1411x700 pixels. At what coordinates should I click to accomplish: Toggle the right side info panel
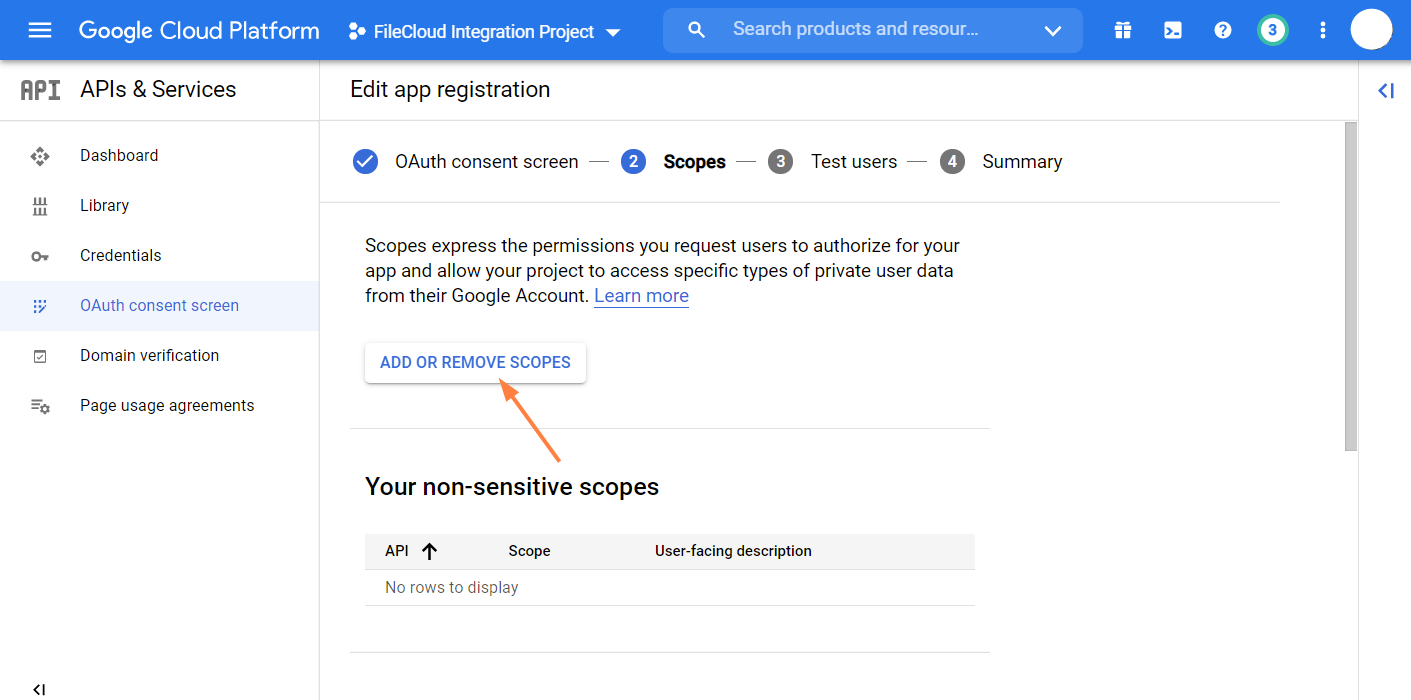1385,91
